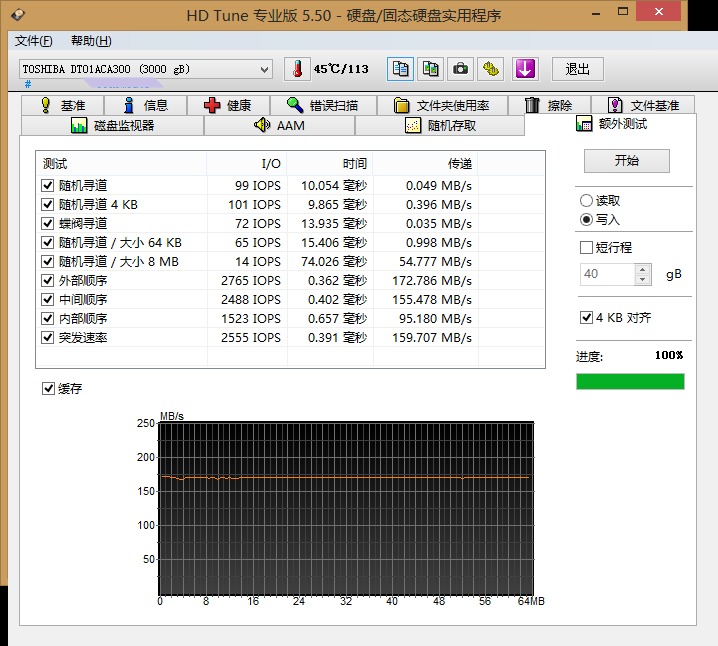Click the short stroke 40 gB field
Viewport: 718px width, 646px height.
(607, 274)
